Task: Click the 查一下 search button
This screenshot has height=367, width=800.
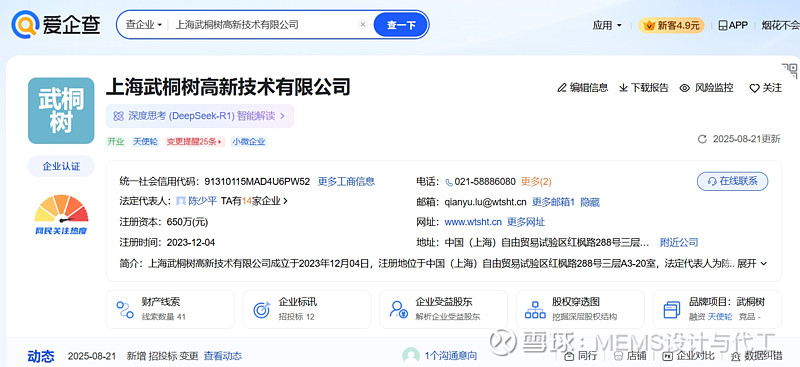Action: [401, 25]
